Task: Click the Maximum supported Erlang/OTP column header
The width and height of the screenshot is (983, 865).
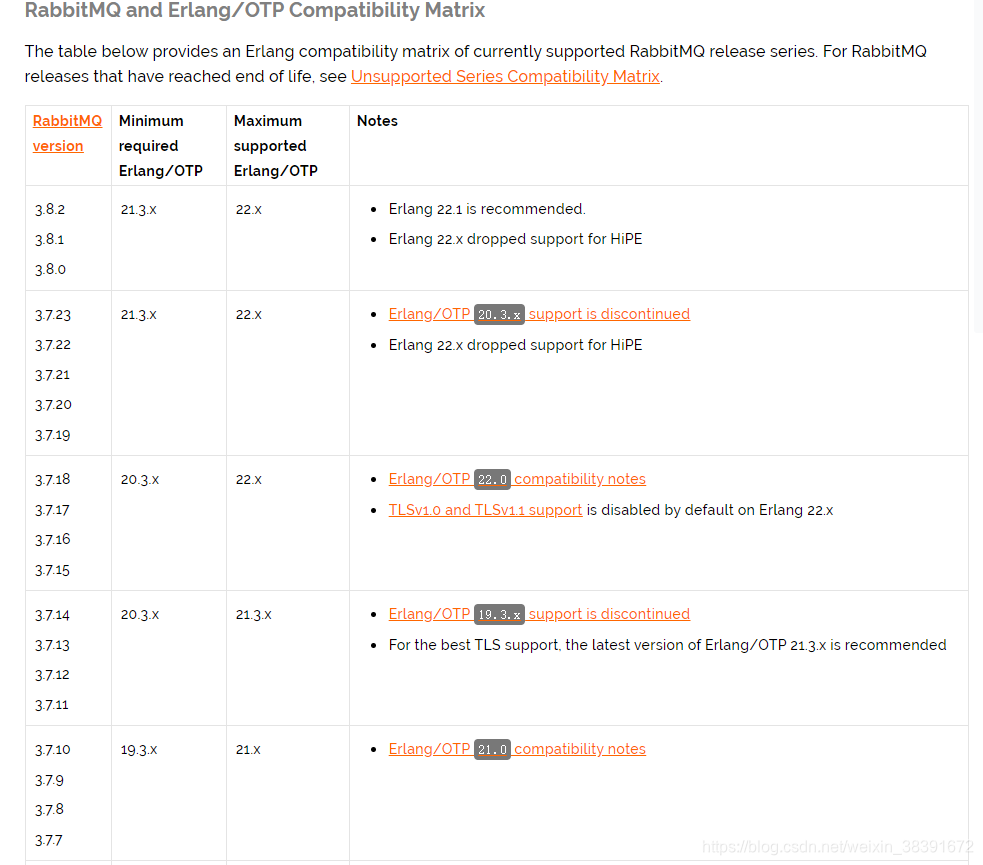Action: point(276,146)
